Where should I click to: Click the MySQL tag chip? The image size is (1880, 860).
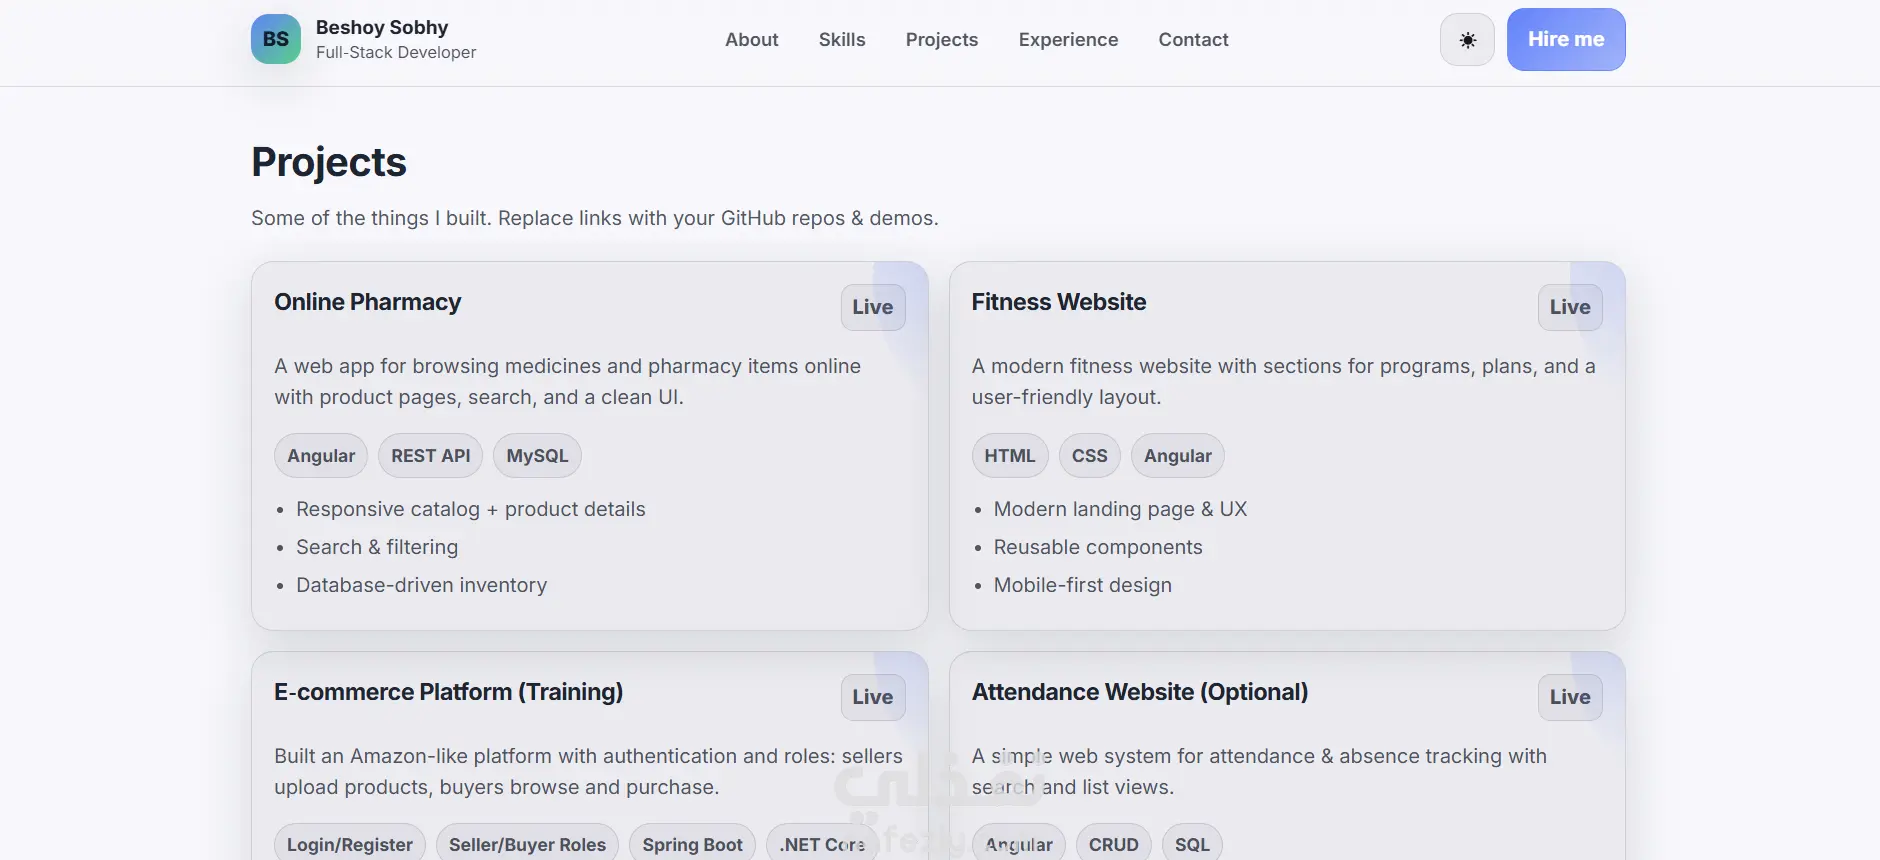537,456
